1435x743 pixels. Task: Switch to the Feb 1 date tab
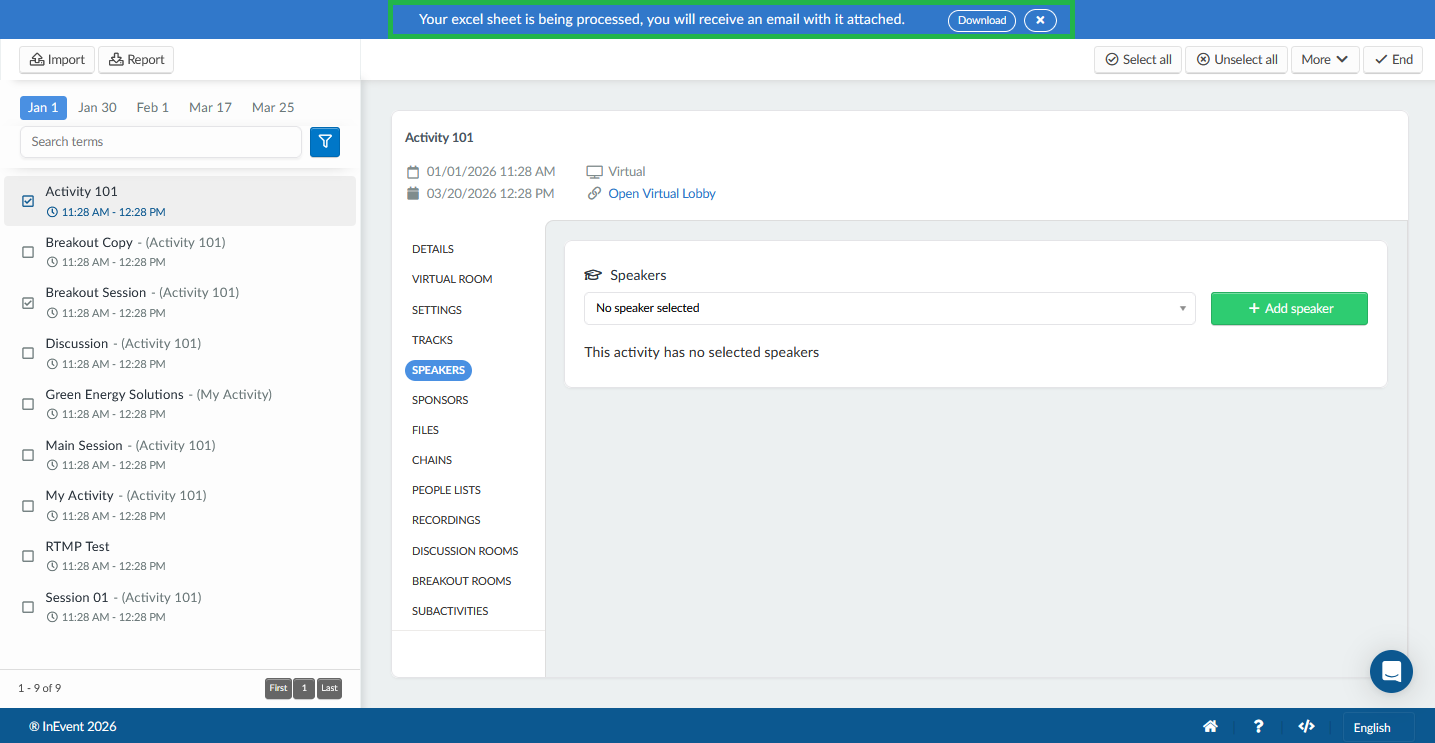(x=153, y=107)
